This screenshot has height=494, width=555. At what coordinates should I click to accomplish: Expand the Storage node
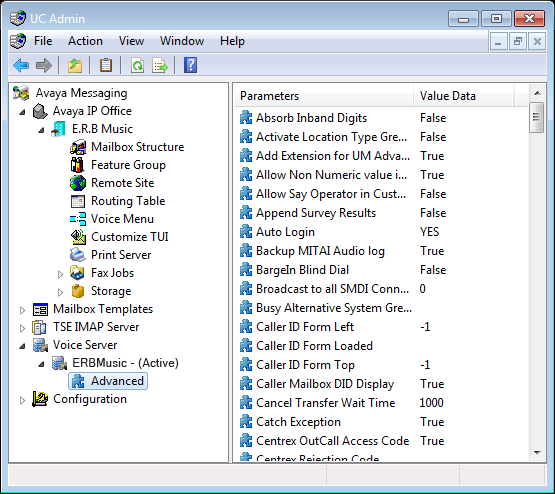point(60,292)
